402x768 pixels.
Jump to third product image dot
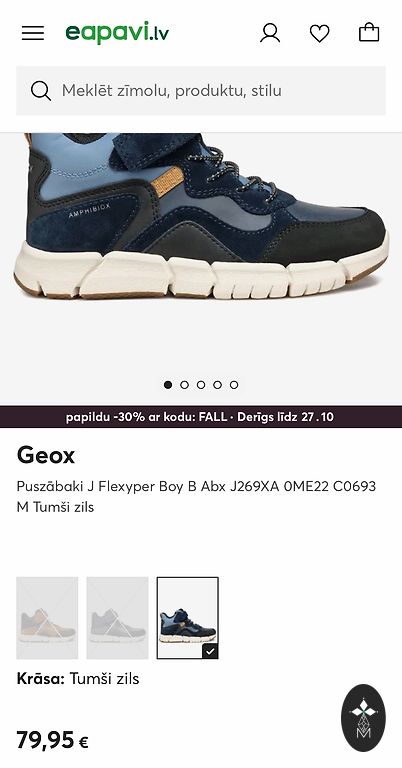[201, 385]
